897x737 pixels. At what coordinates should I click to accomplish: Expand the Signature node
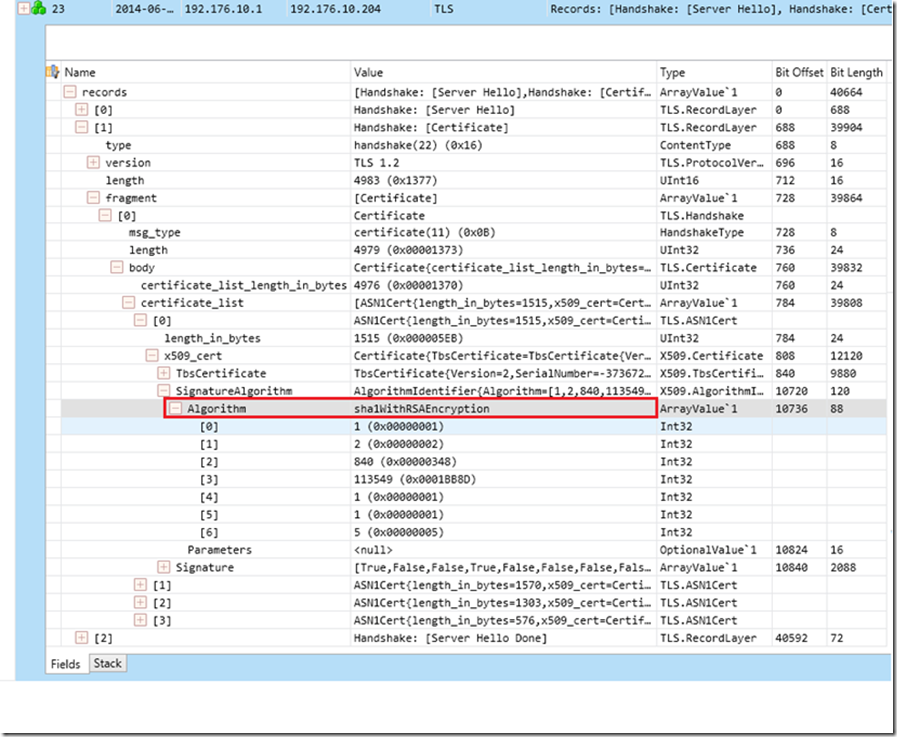pos(164,567)
